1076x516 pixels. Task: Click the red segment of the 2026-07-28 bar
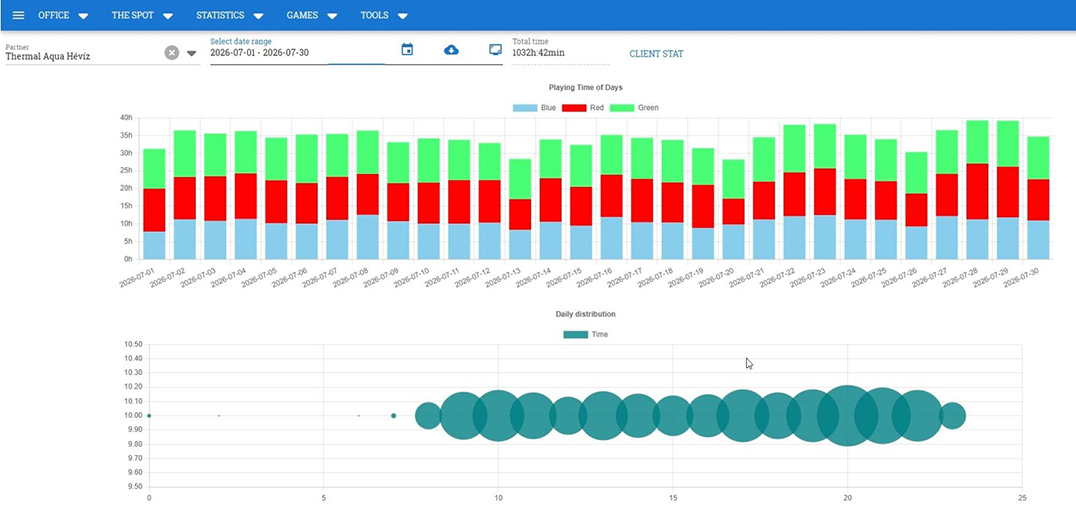[977, 191]
